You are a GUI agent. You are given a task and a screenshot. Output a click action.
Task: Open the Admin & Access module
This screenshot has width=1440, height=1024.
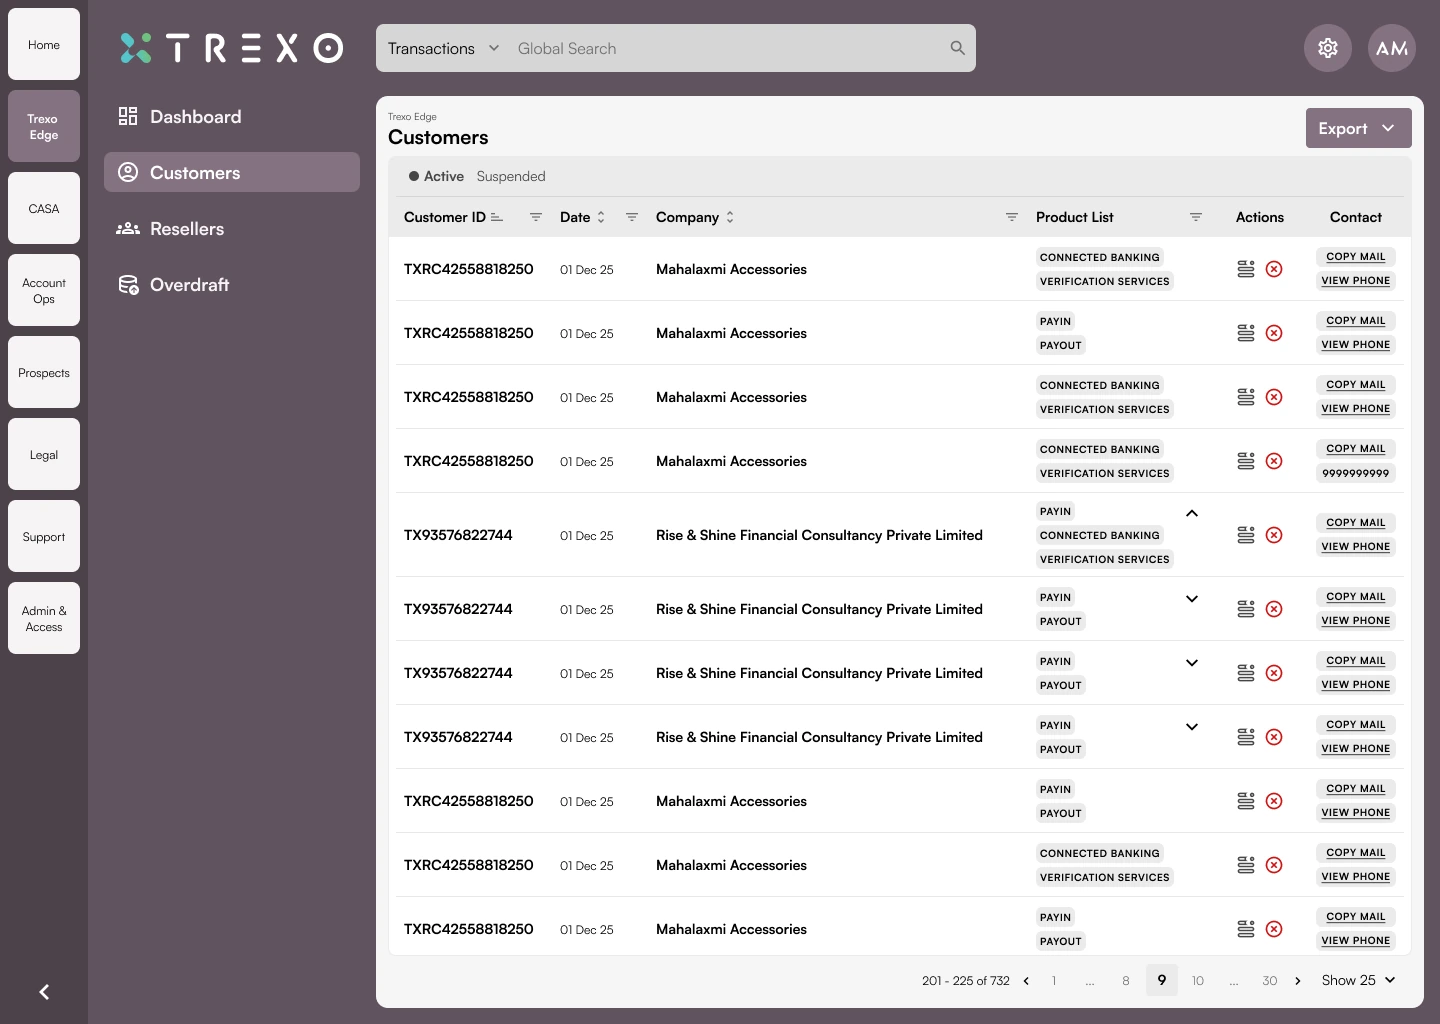tap(44, 618)
